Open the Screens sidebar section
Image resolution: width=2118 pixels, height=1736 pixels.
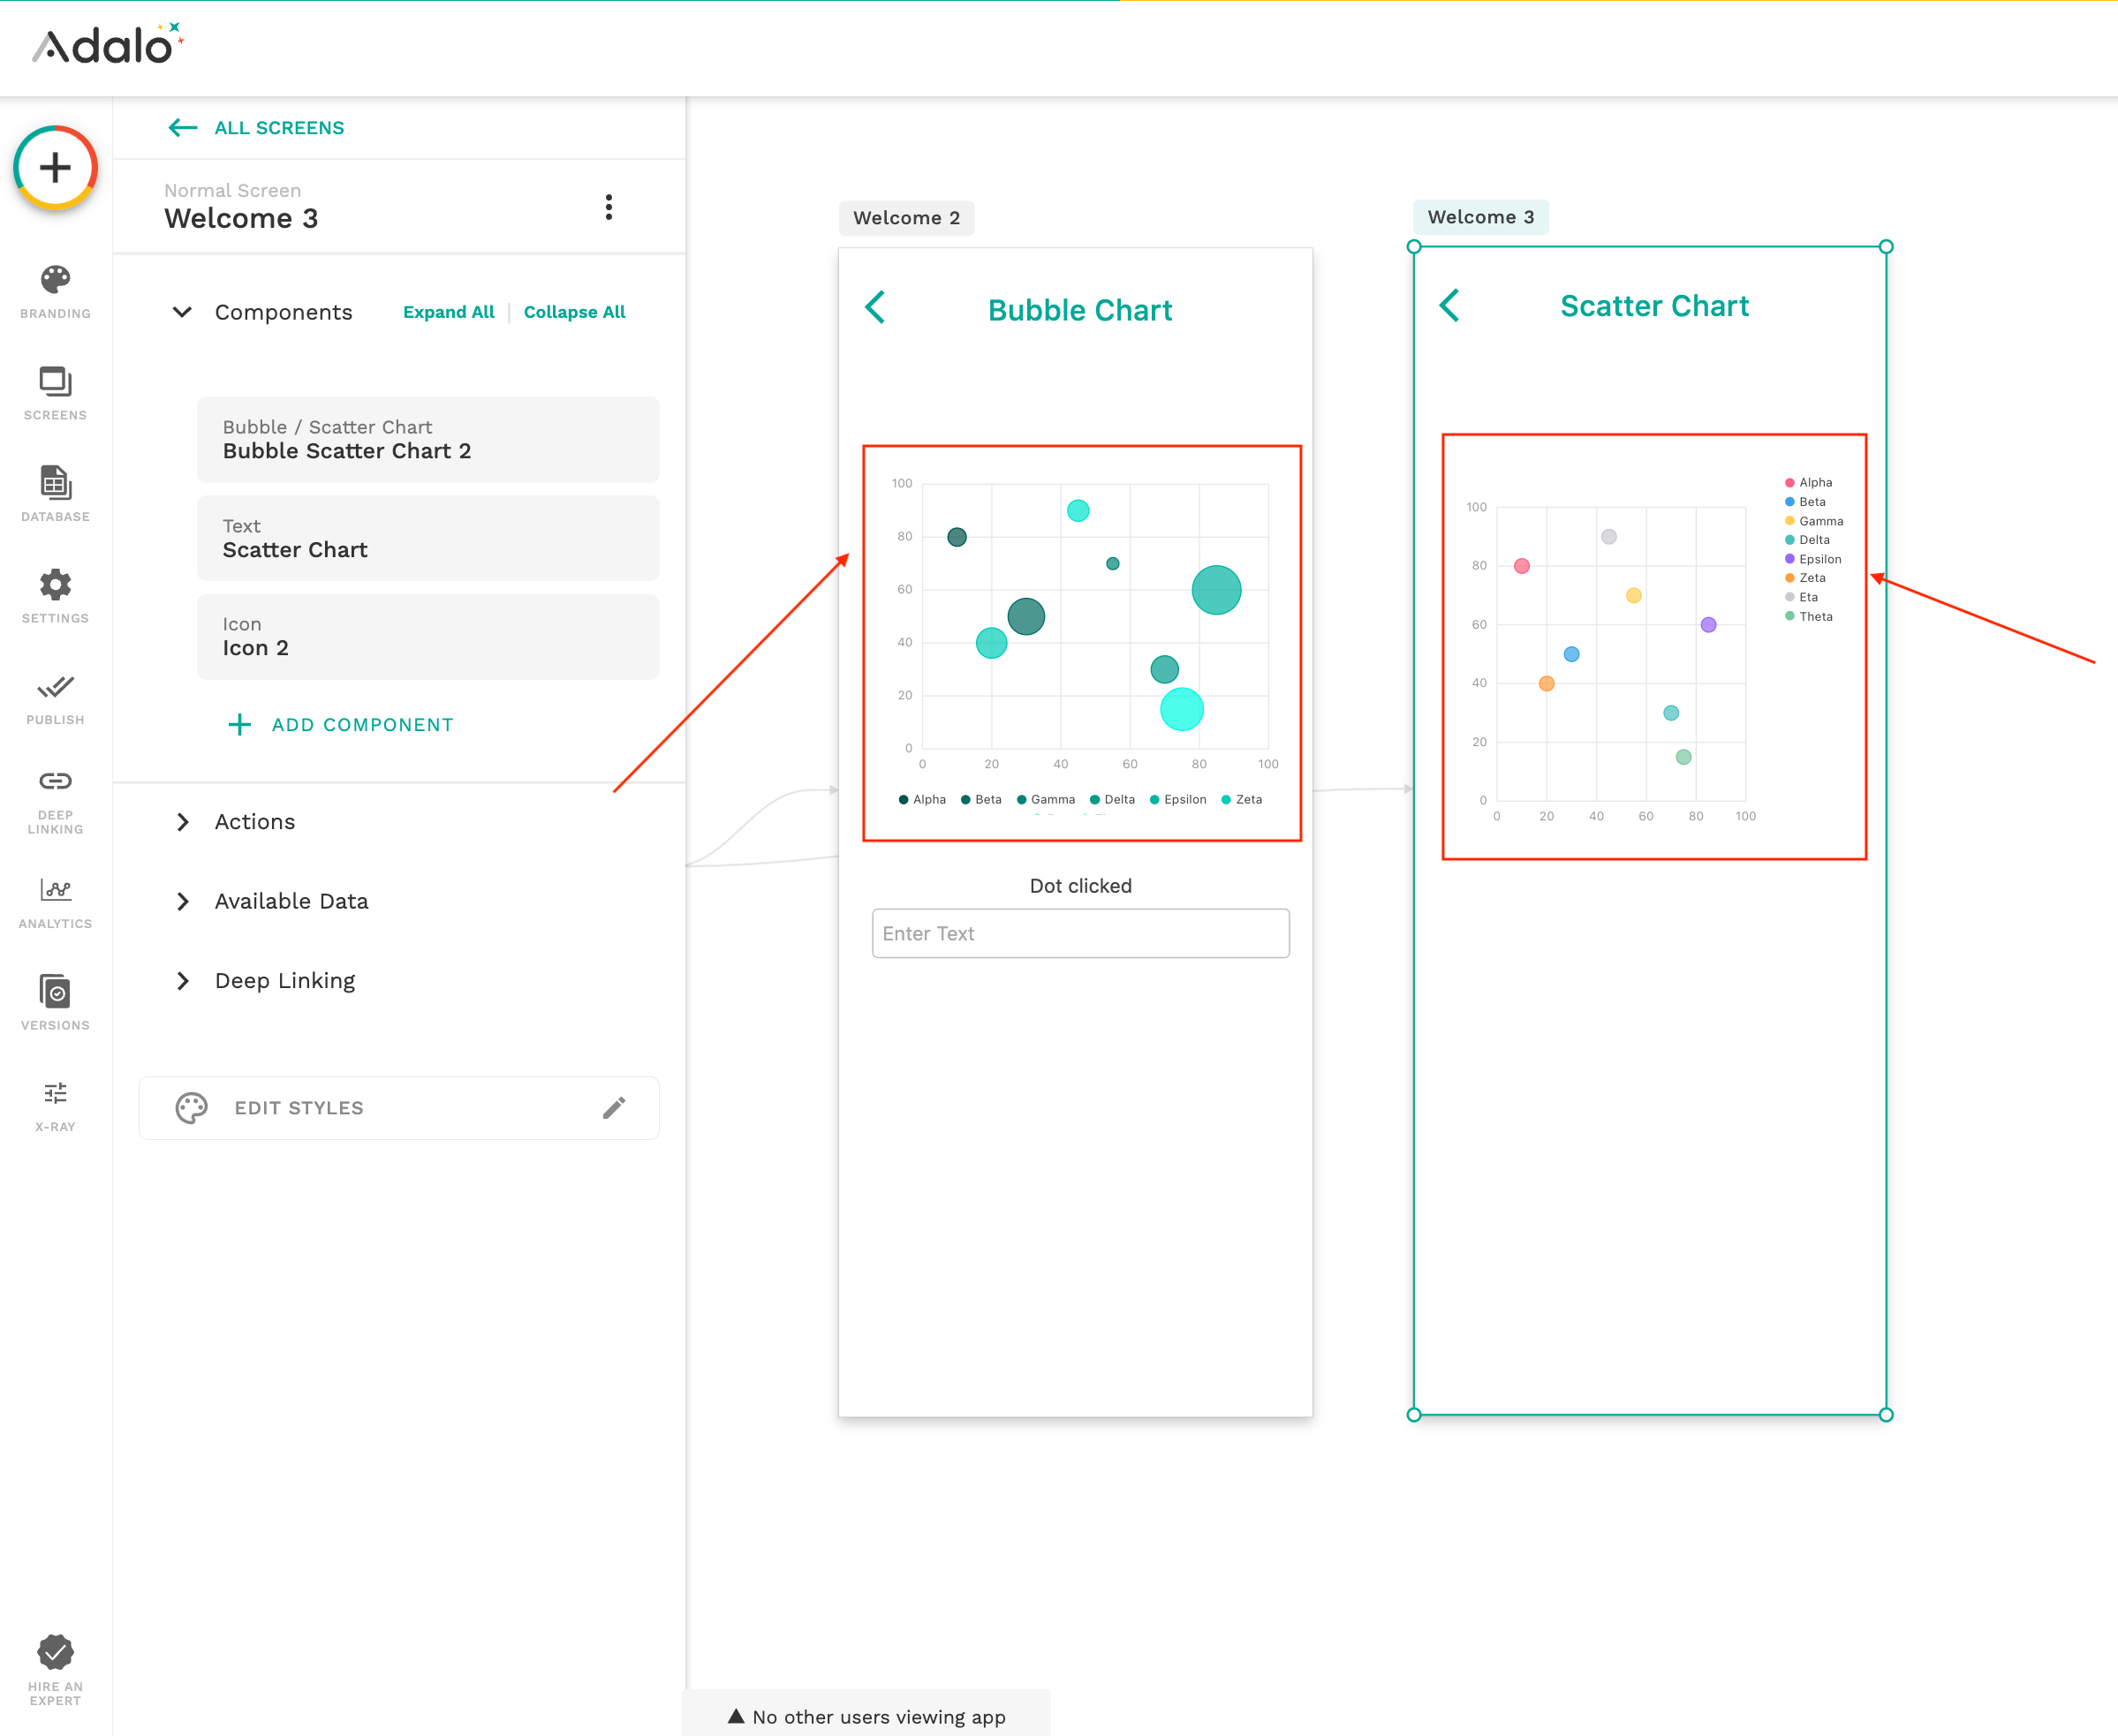tap(55, 393)
